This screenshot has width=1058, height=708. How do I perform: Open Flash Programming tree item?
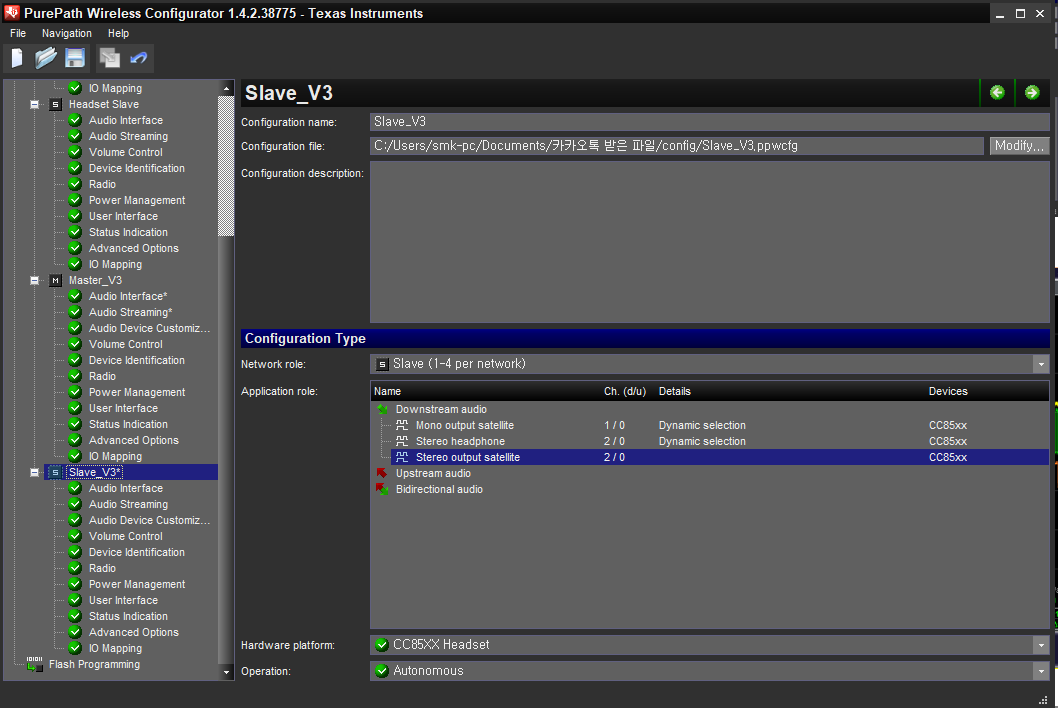click(94, 664)
